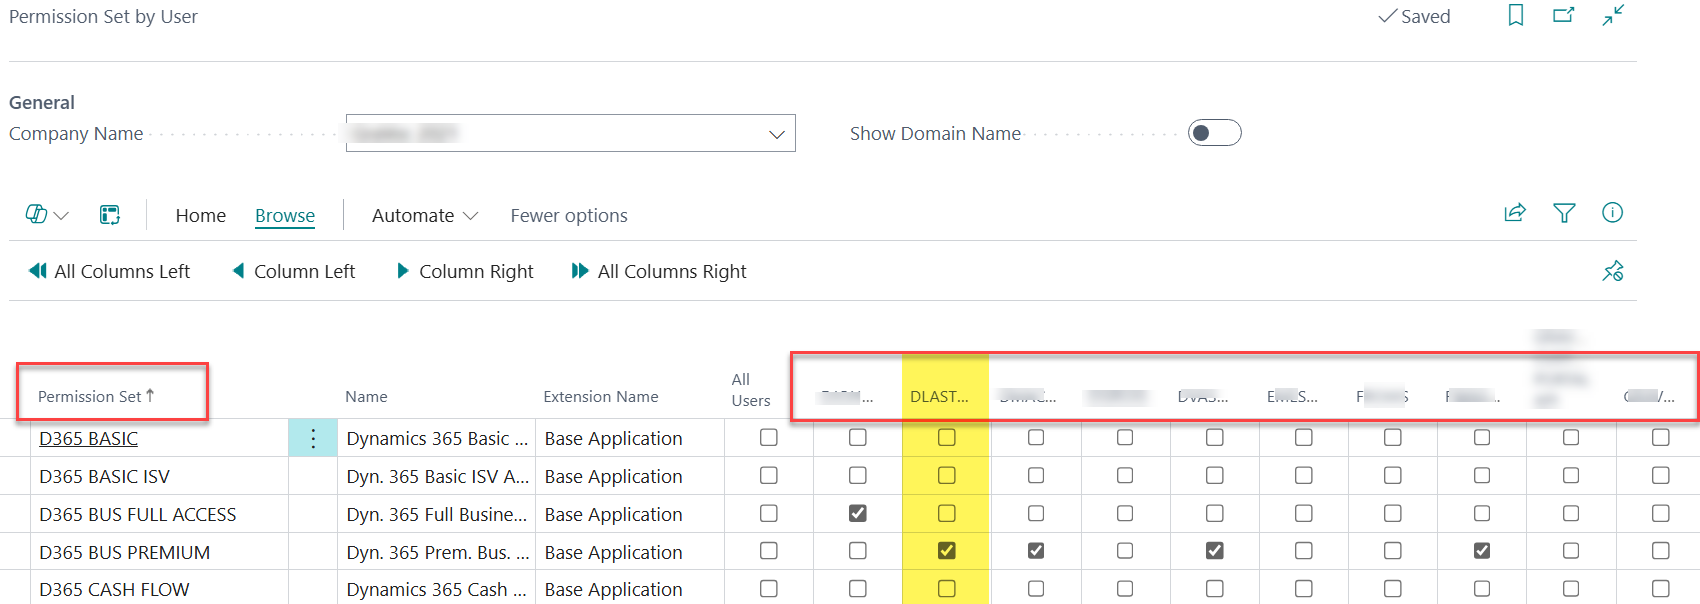Click All Columns Left

pyautogui.click(x=109, y=271)
